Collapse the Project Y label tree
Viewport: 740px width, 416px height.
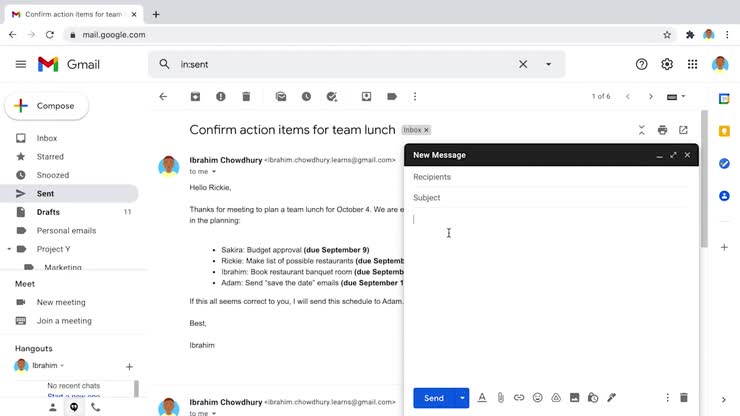coord(9,249)
